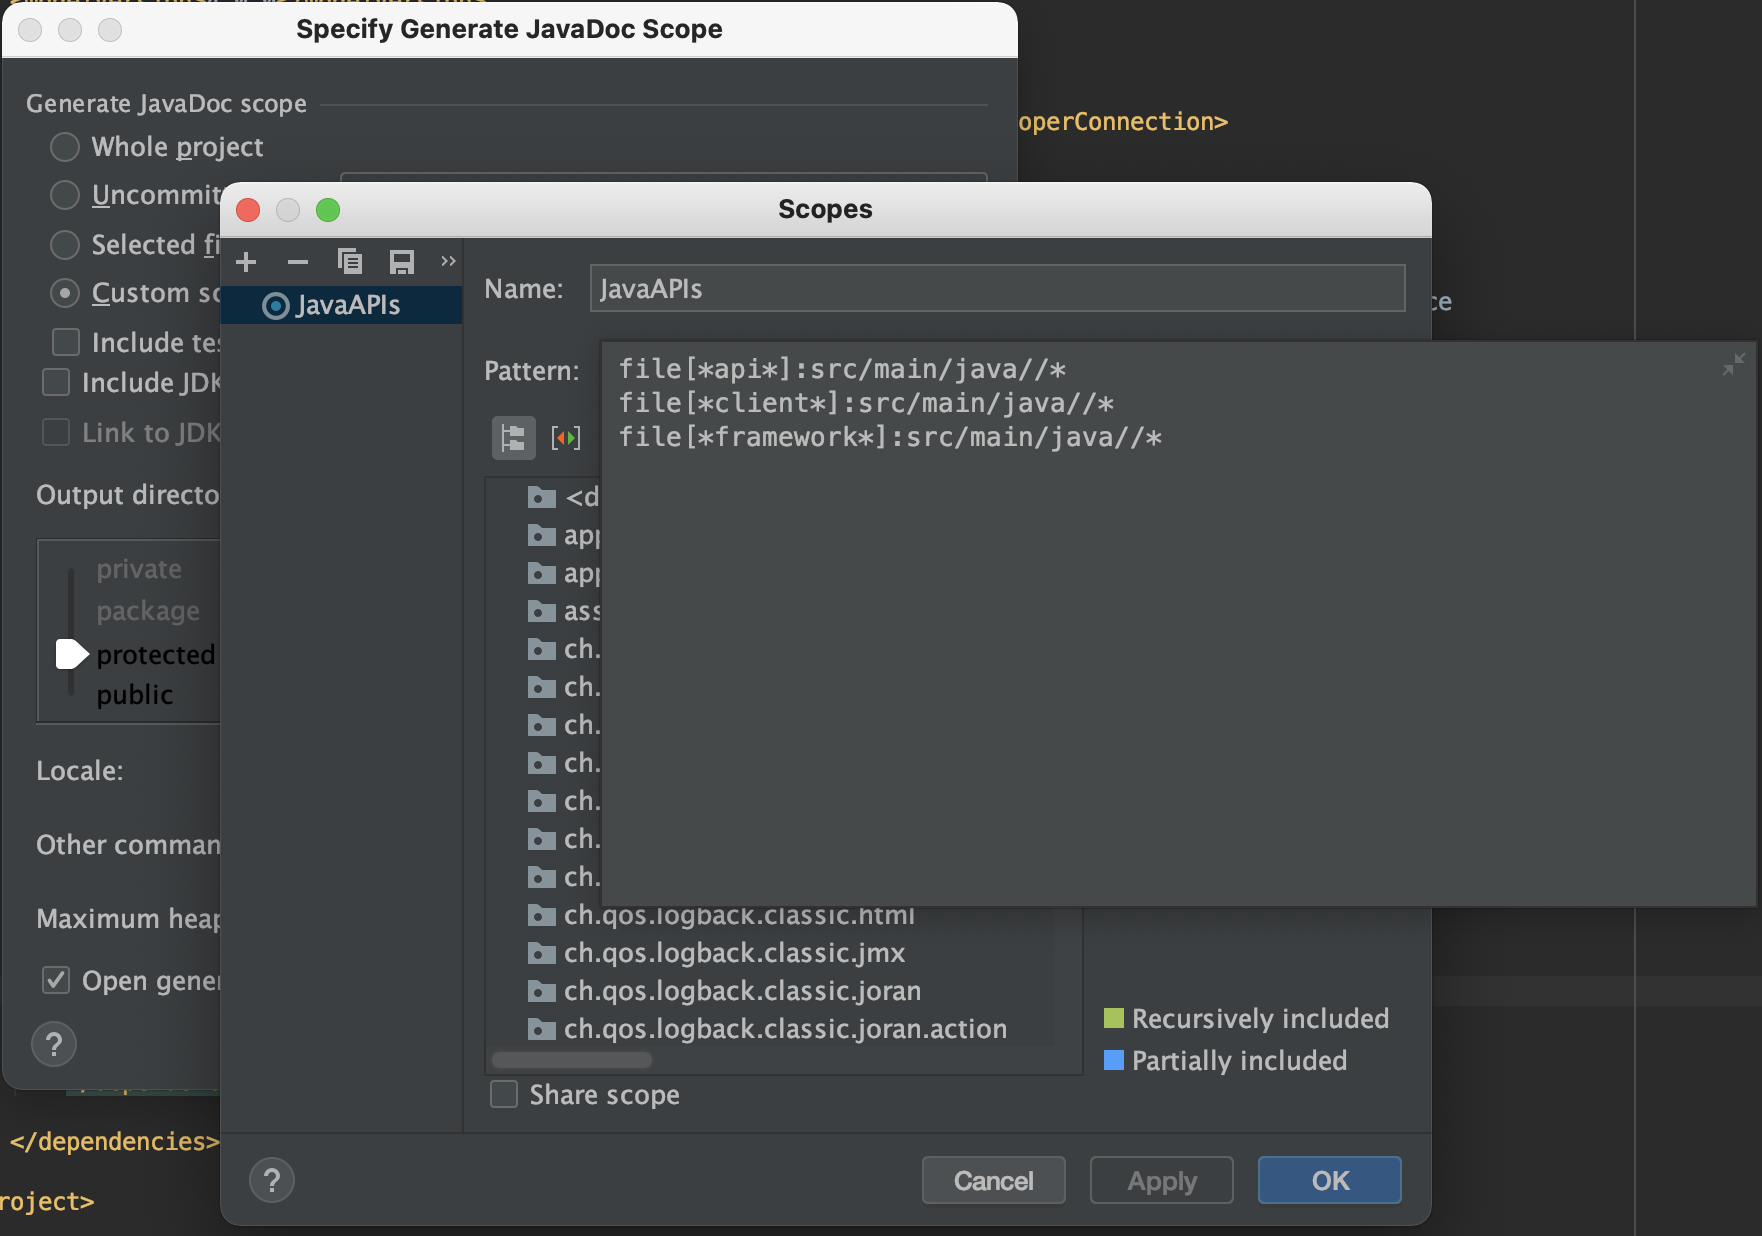Open help from the Scopes dialog question mark
This screenshot has width=1762, height=1236.
pyautogui.click(x=271, y=1180)
